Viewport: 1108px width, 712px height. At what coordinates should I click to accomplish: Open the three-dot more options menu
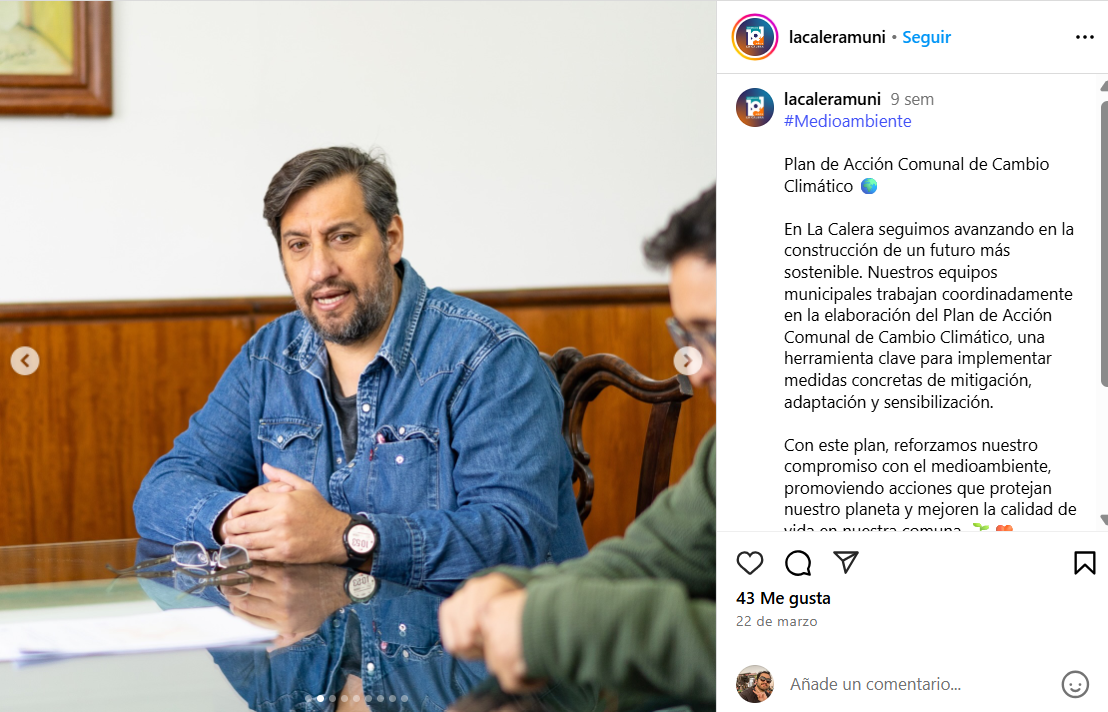(1085, 37)
